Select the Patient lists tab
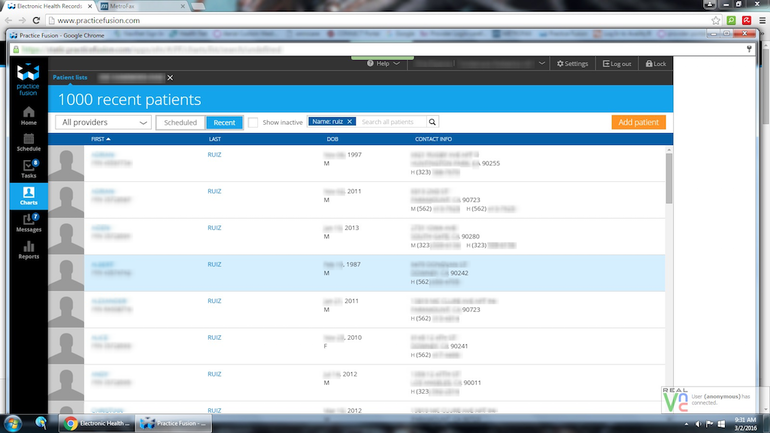The width and height of the screenshot is (770, 433). click(70, 77)
